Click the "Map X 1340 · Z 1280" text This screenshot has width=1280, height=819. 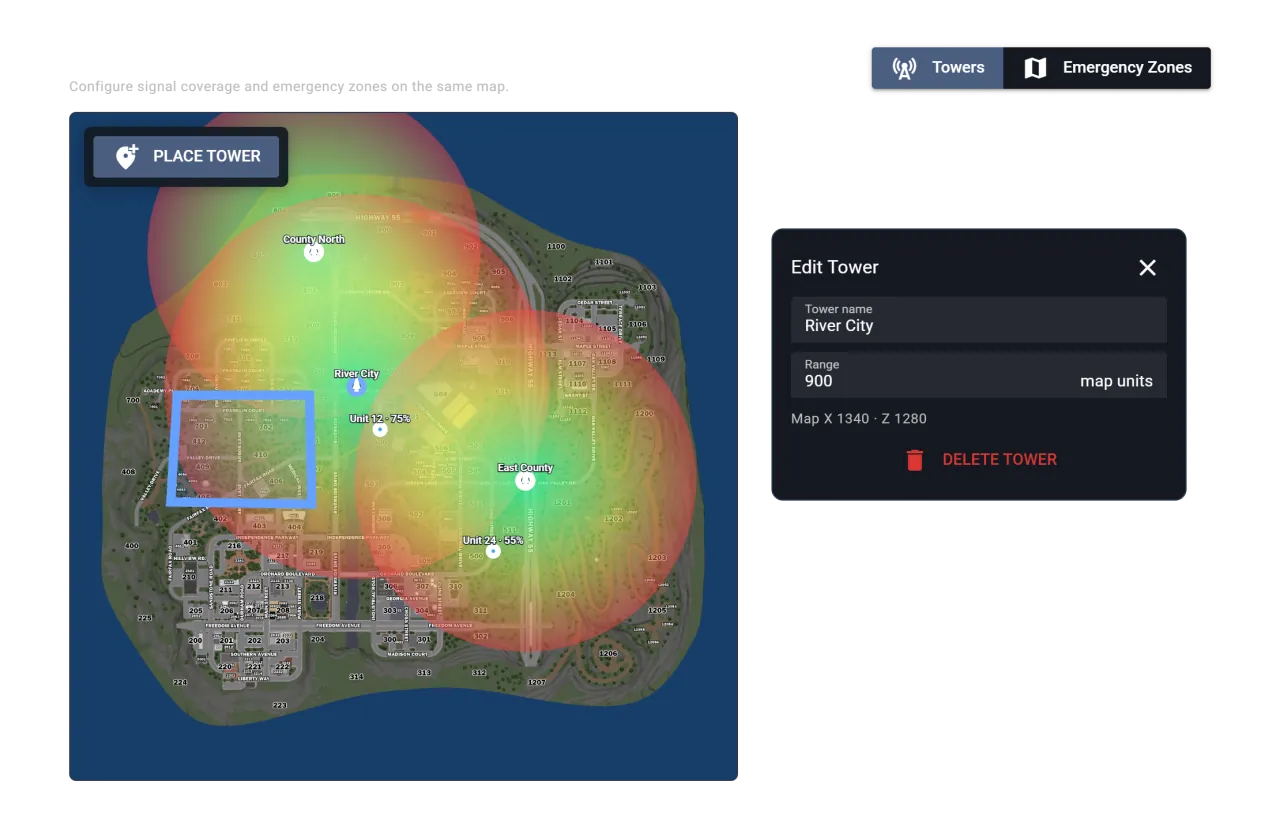click(x=859, y=418)
